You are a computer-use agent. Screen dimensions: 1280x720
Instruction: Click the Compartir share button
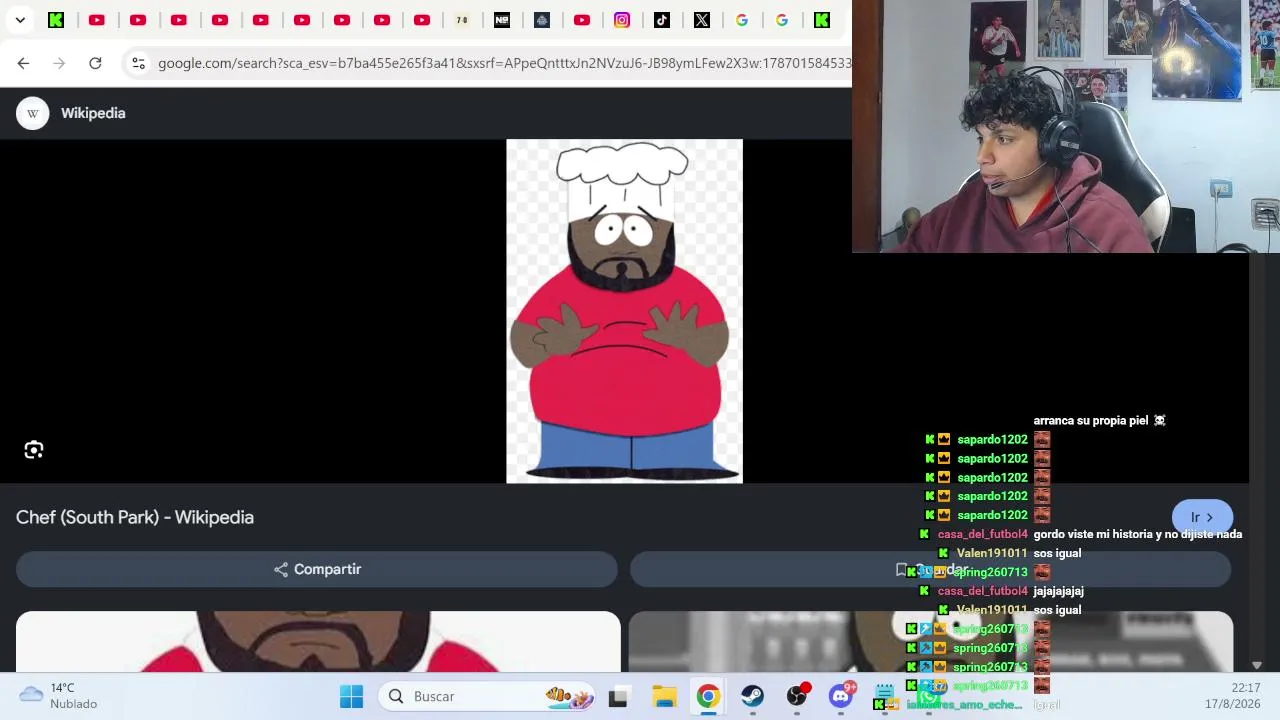317,569
